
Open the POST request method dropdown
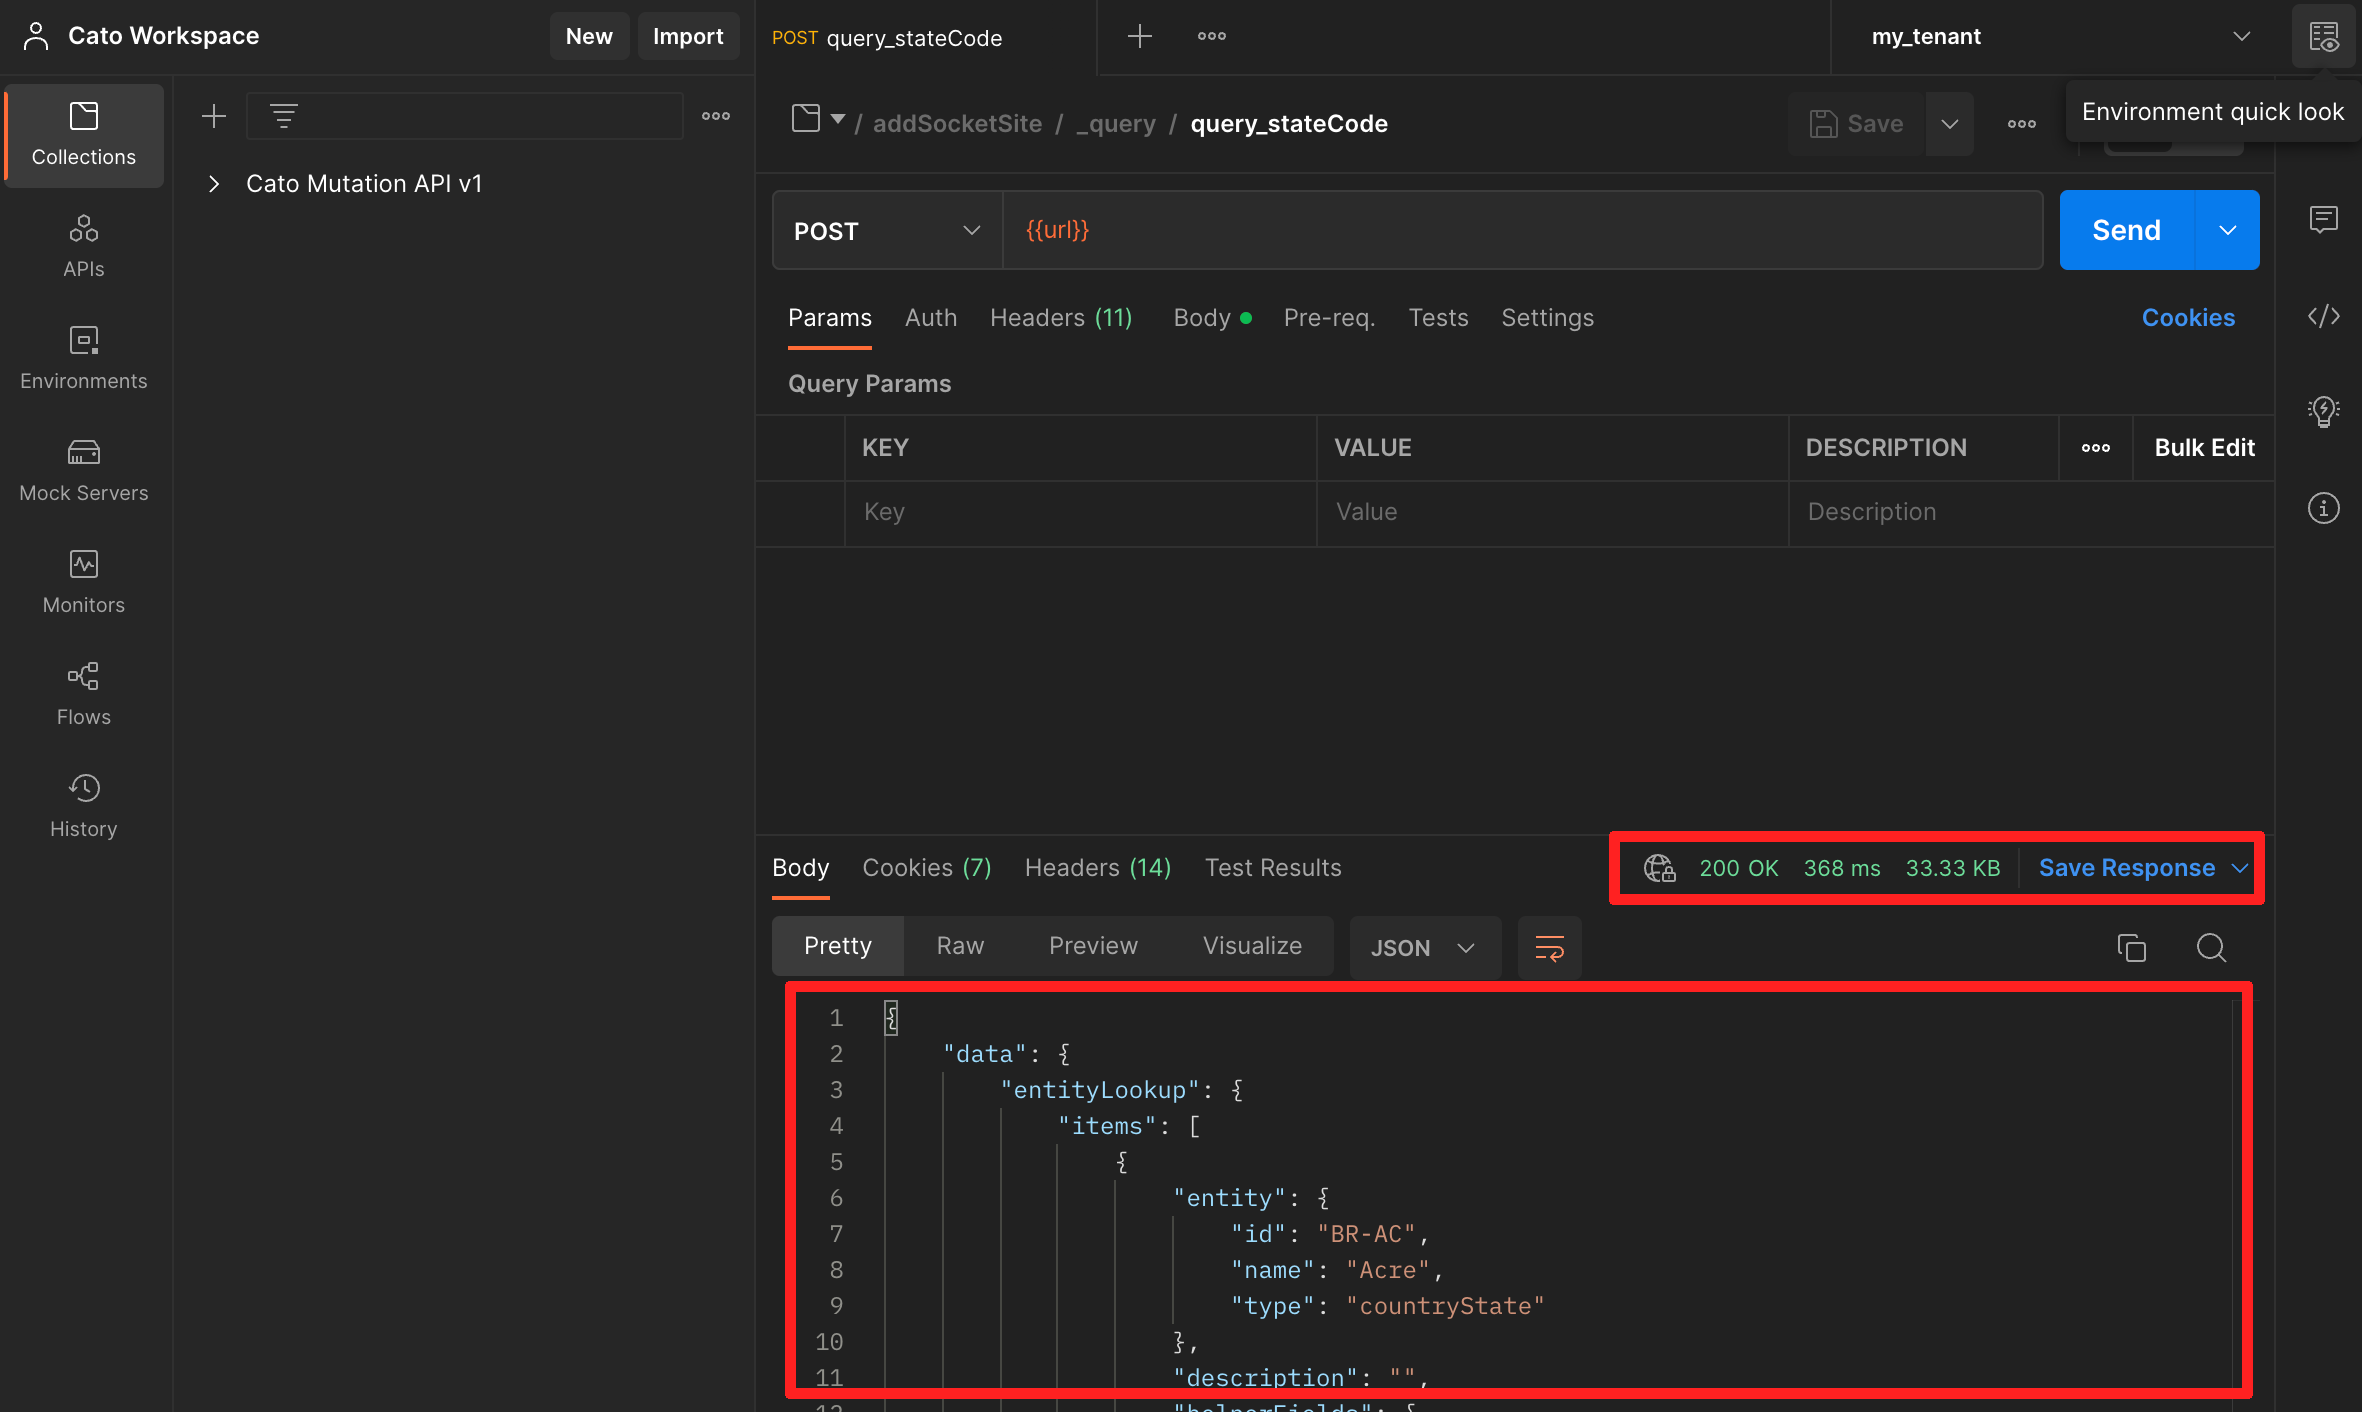[x=884, y=230]
